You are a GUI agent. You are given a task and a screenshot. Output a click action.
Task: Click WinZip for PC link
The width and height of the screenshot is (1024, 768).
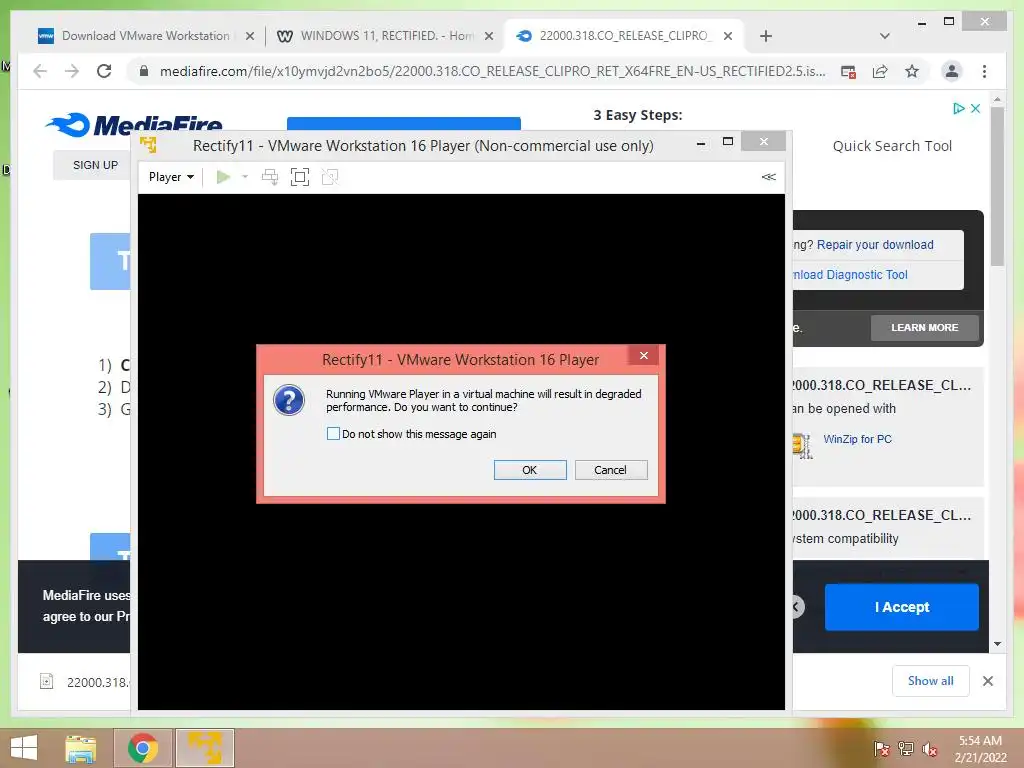coord(857,439)
